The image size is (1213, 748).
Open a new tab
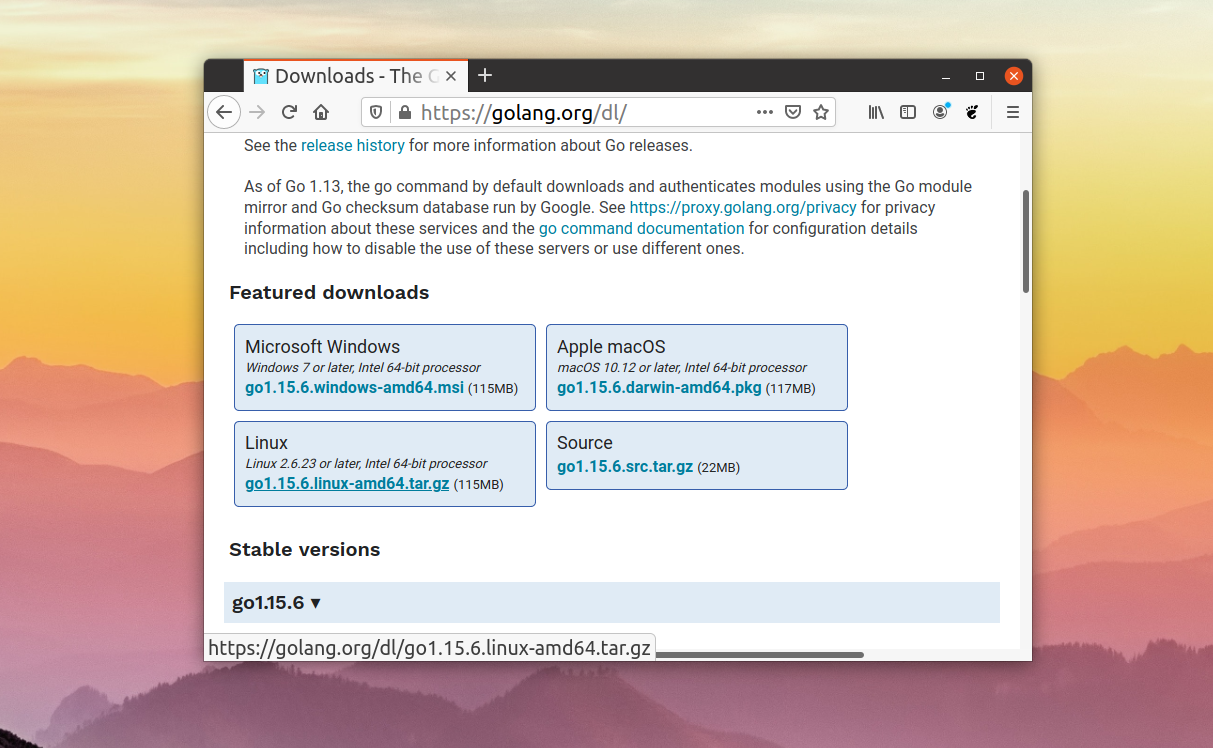(485, 75)
